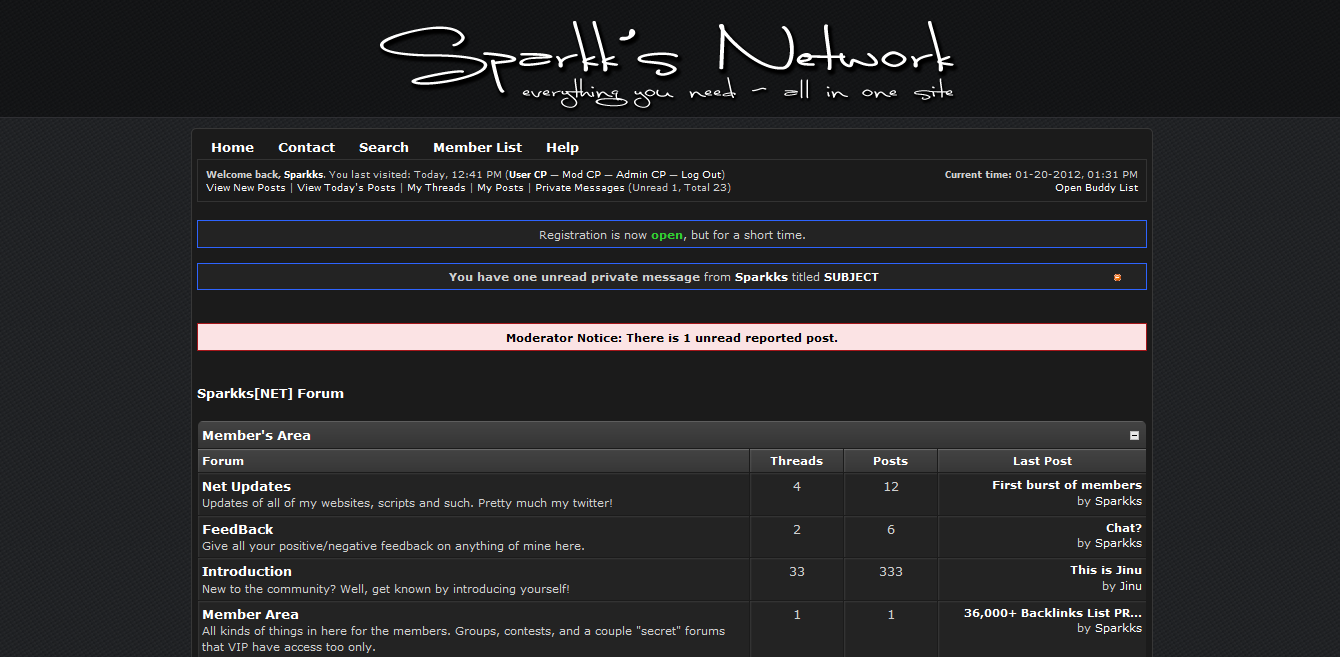Open the Contact page
1340x657 pixels.
point(306,147)
